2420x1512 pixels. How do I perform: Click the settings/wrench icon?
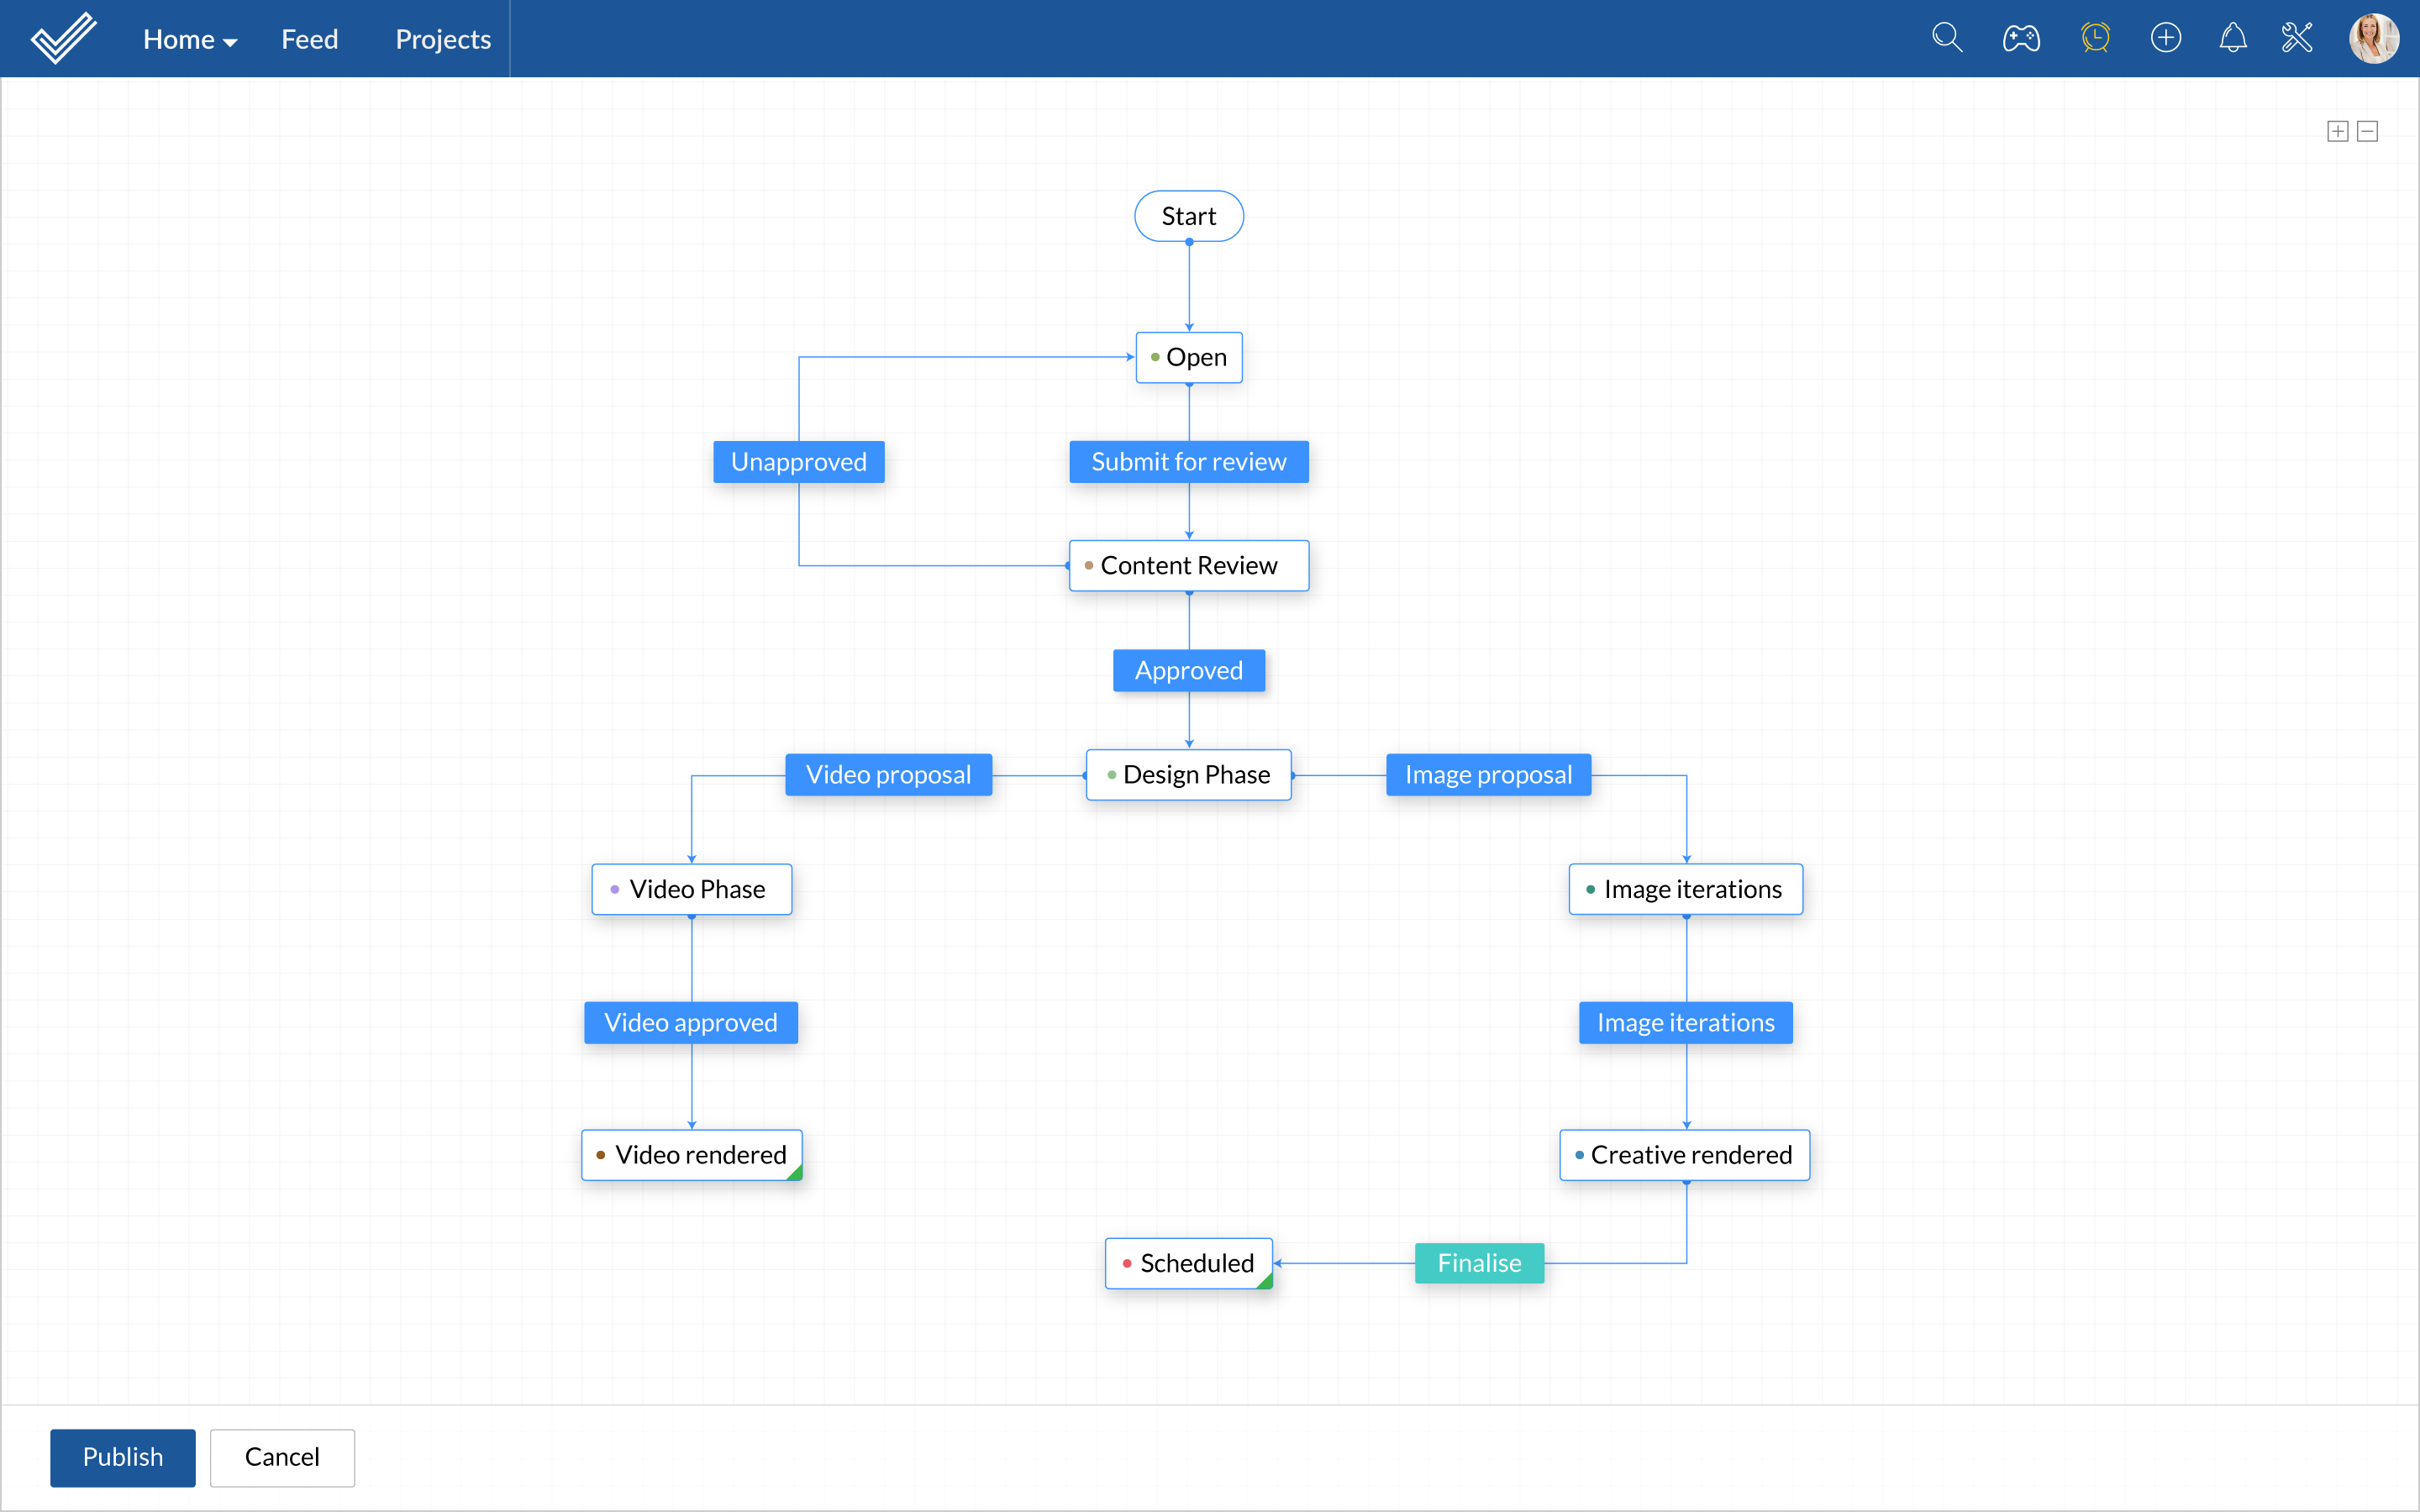click(2298, 37)
